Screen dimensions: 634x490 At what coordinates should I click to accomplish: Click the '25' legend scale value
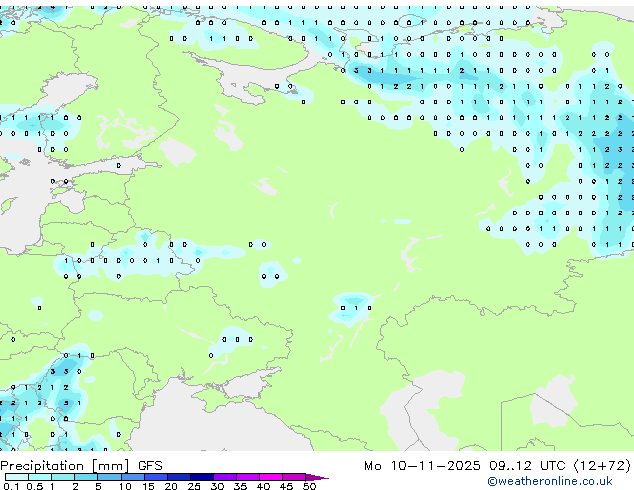[x=194, y=486]
